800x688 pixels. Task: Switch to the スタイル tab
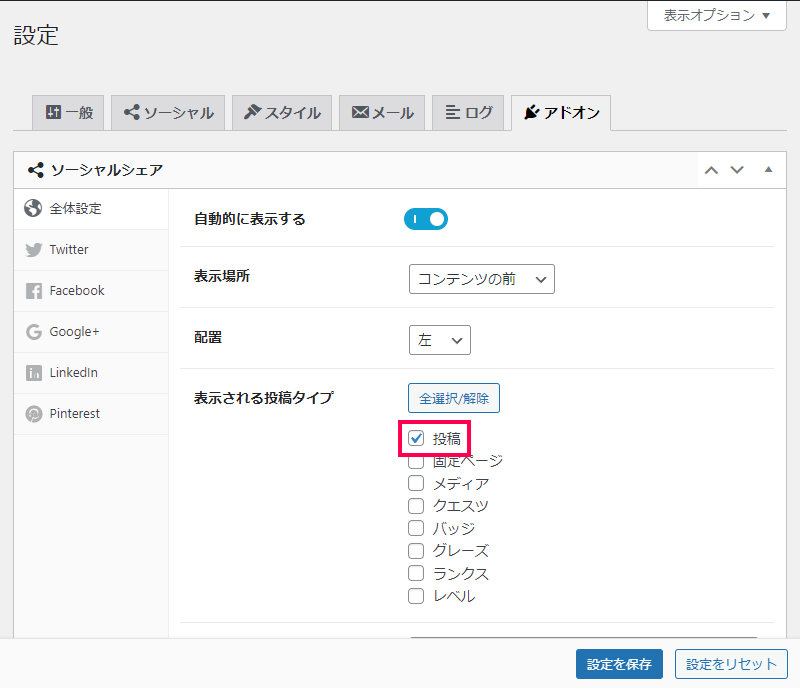pos(282,112)
